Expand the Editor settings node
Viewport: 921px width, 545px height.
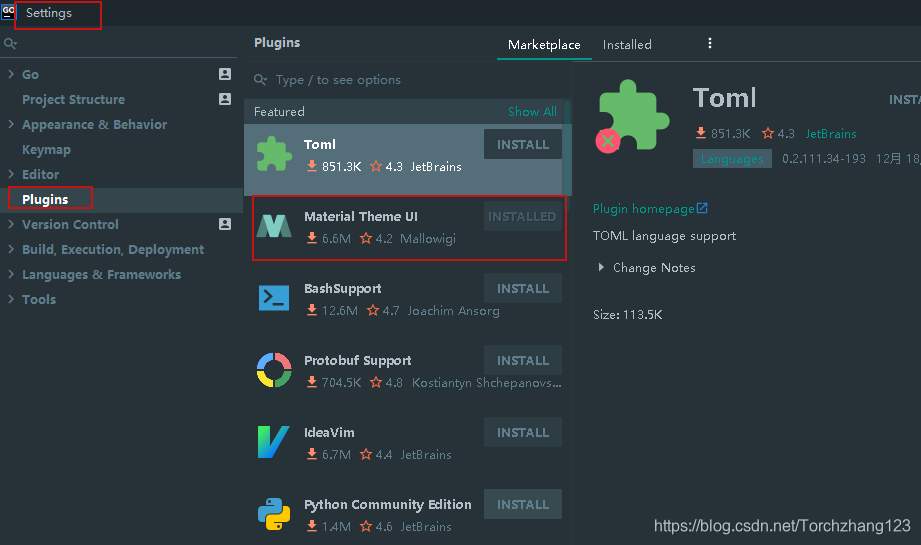(x=11, y=174)
